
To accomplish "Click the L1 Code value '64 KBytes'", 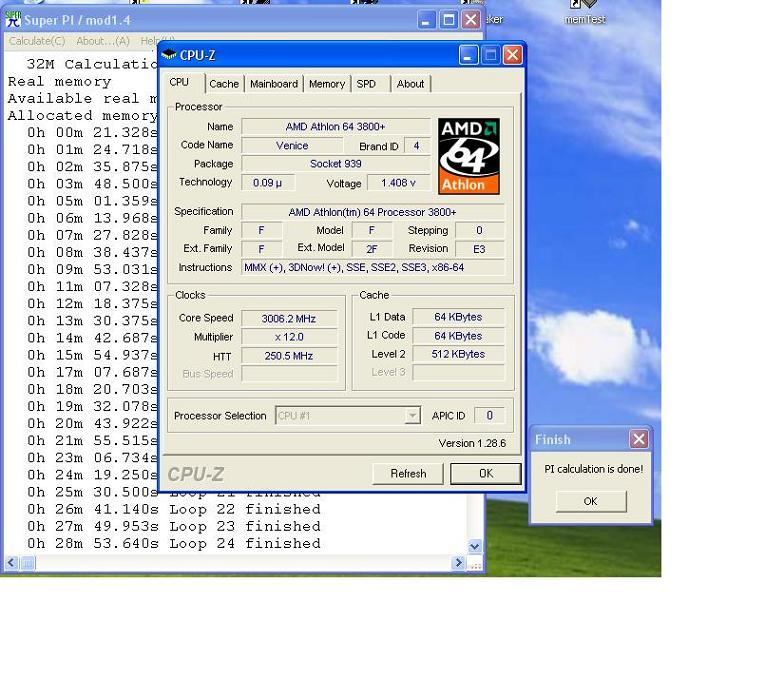I will click(x=458, y=336).
